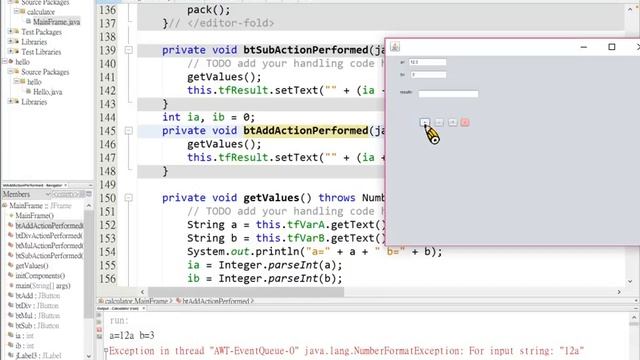The height and width of the screenshot is (360, 640).
Task: Select btAddActionPerformed in Navigator members
Action: click(49, 226)
